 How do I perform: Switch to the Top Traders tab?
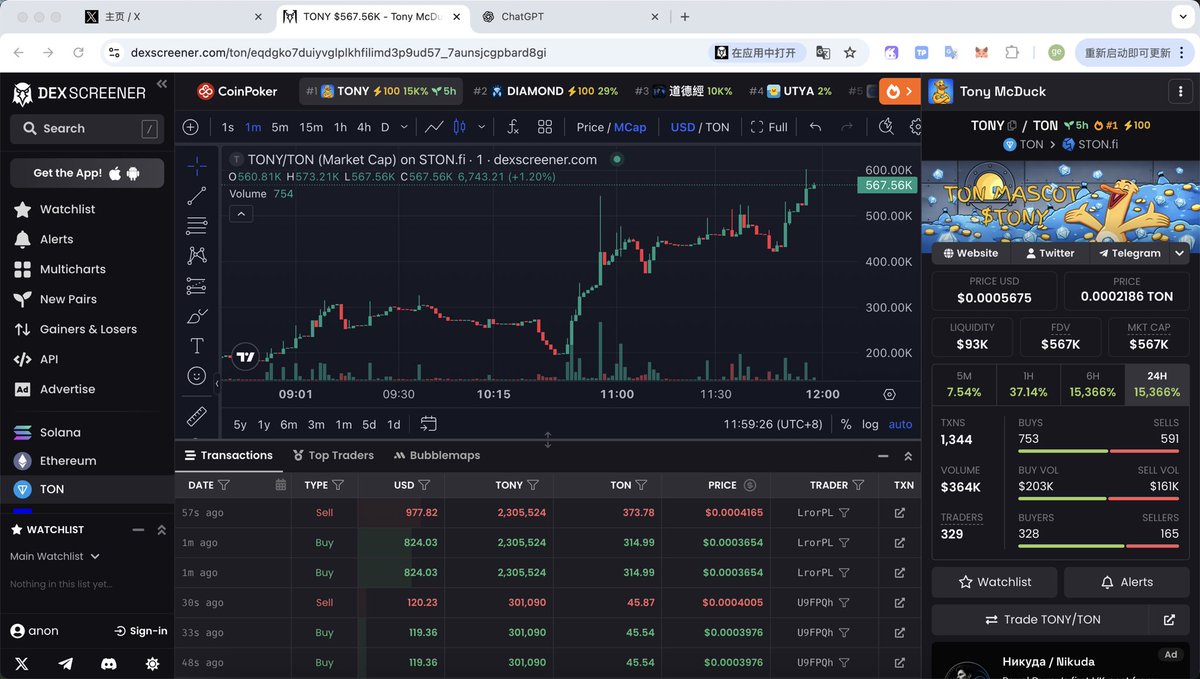[333, 455]
